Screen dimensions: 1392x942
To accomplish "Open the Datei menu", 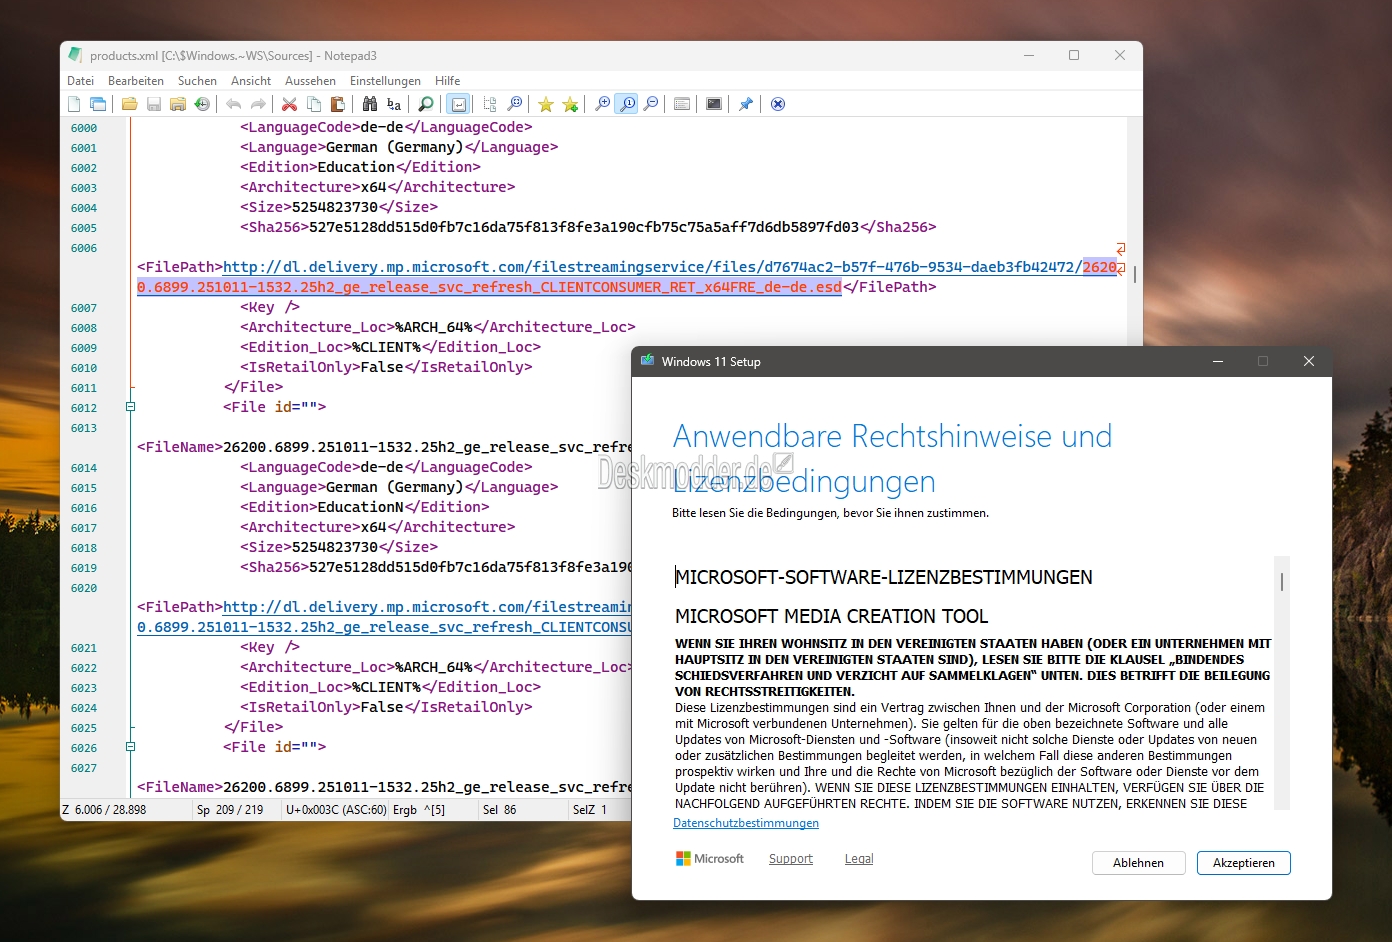I will 80,81.
